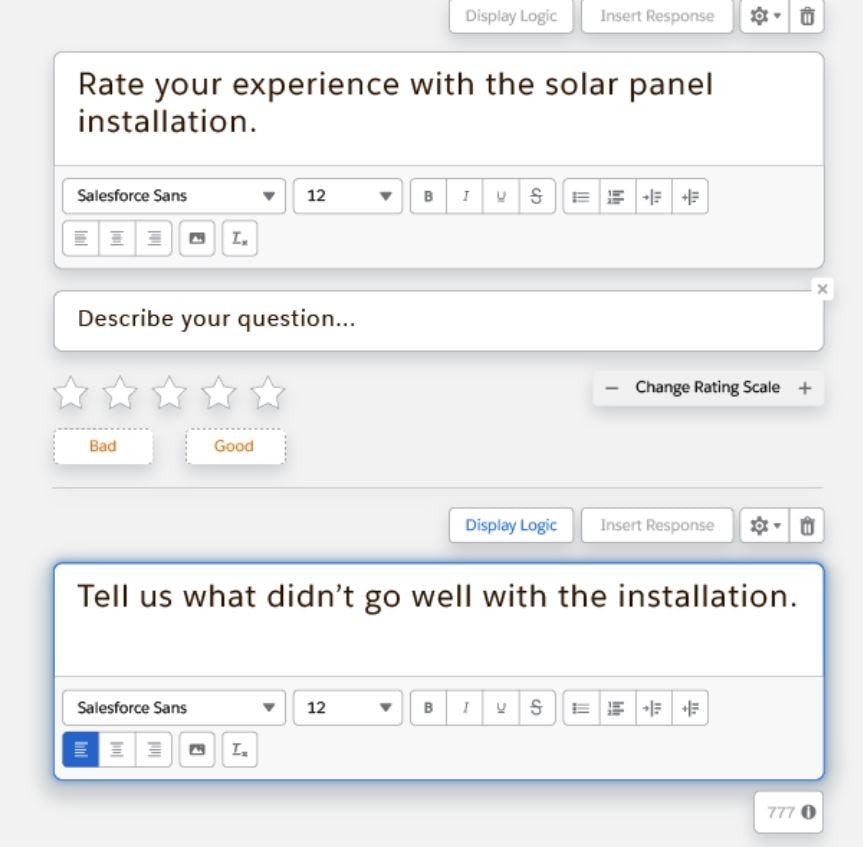The height and width of the screenshot is (847, 863).
Task: Click the Describe your question field
Action: coord(438,320)
